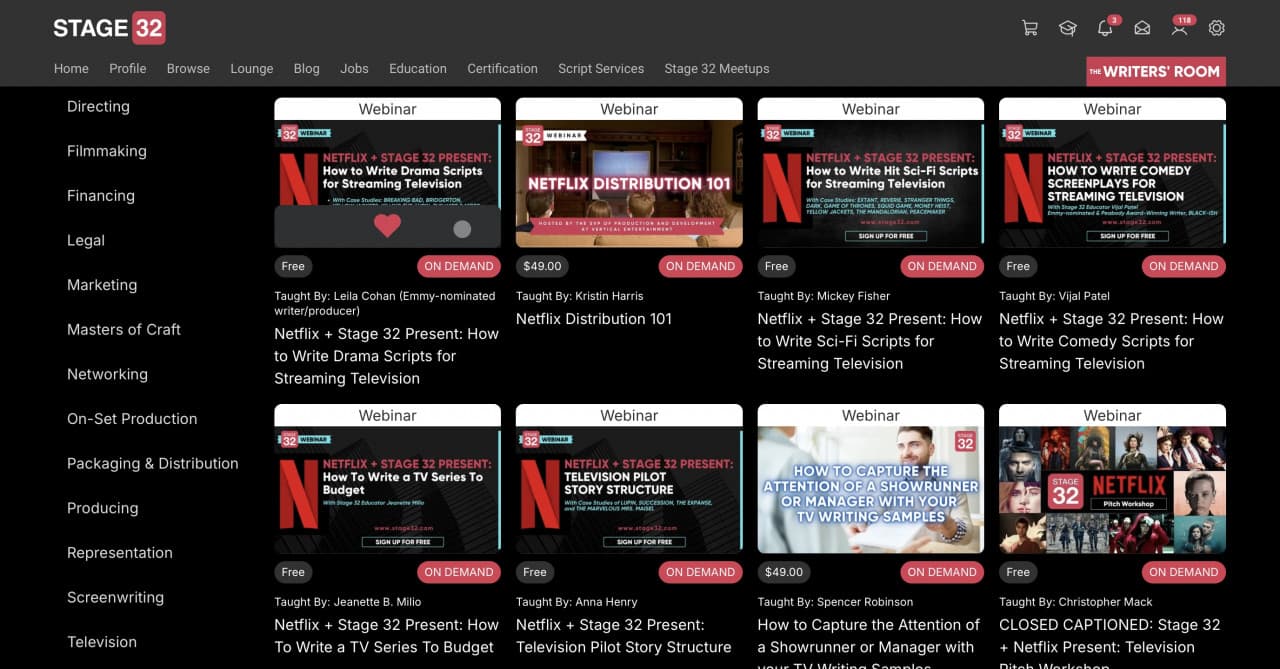Open the notifications bell icon
Screen dimensions: 1280x669
(1105, 28)
